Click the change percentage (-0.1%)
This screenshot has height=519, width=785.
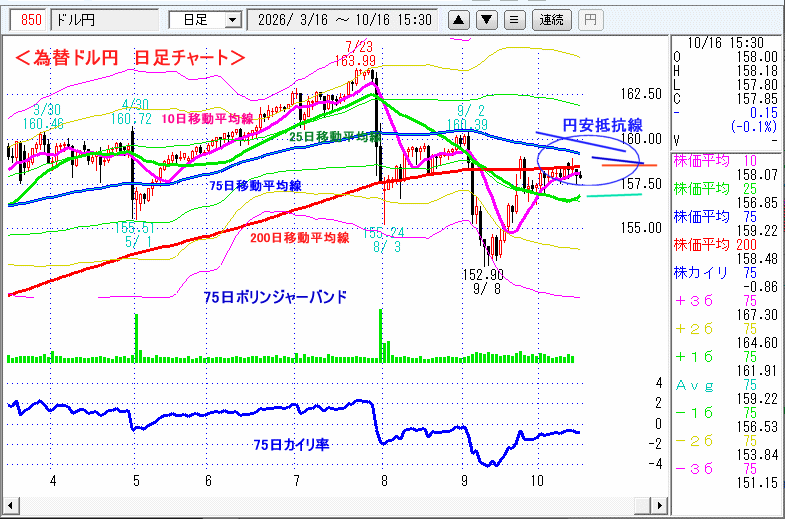click(754, 127)
